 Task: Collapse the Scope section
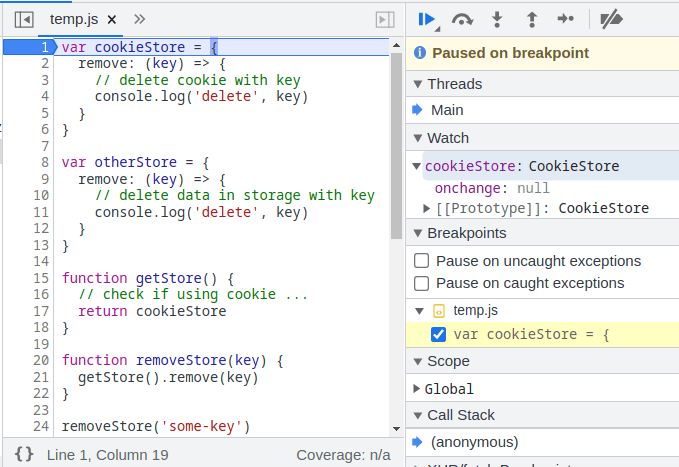(418, 361)
